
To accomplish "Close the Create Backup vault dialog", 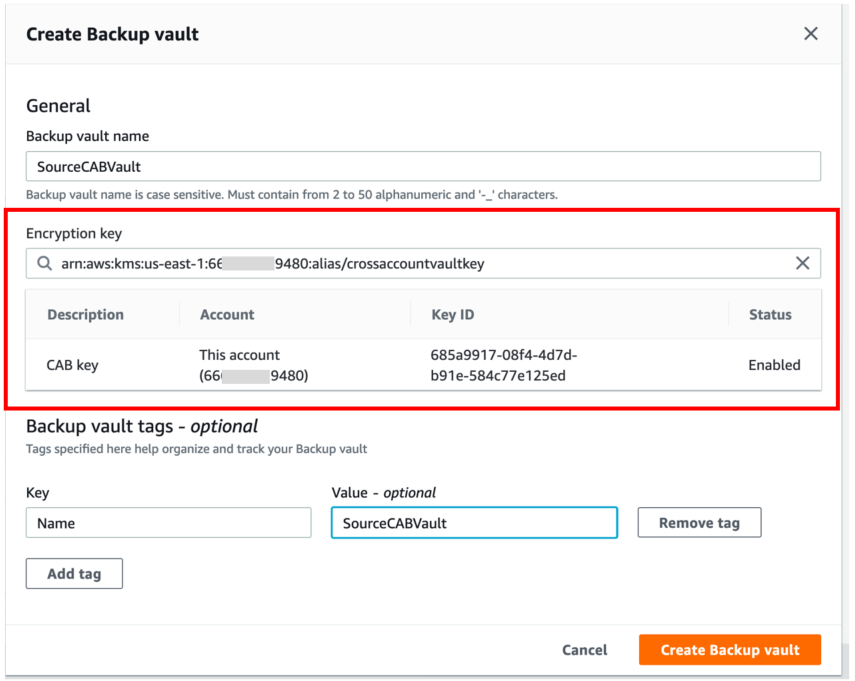I will tap(811, 33).
